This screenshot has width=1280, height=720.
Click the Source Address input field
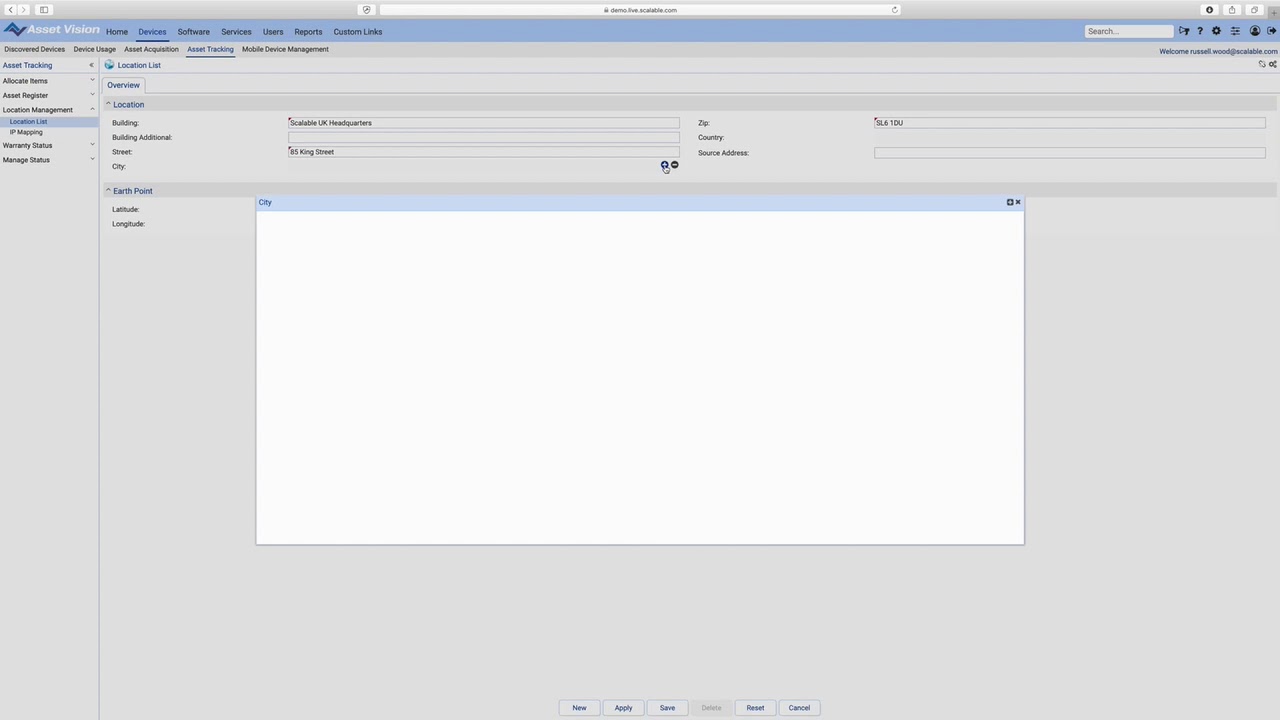pos(1070,153)
